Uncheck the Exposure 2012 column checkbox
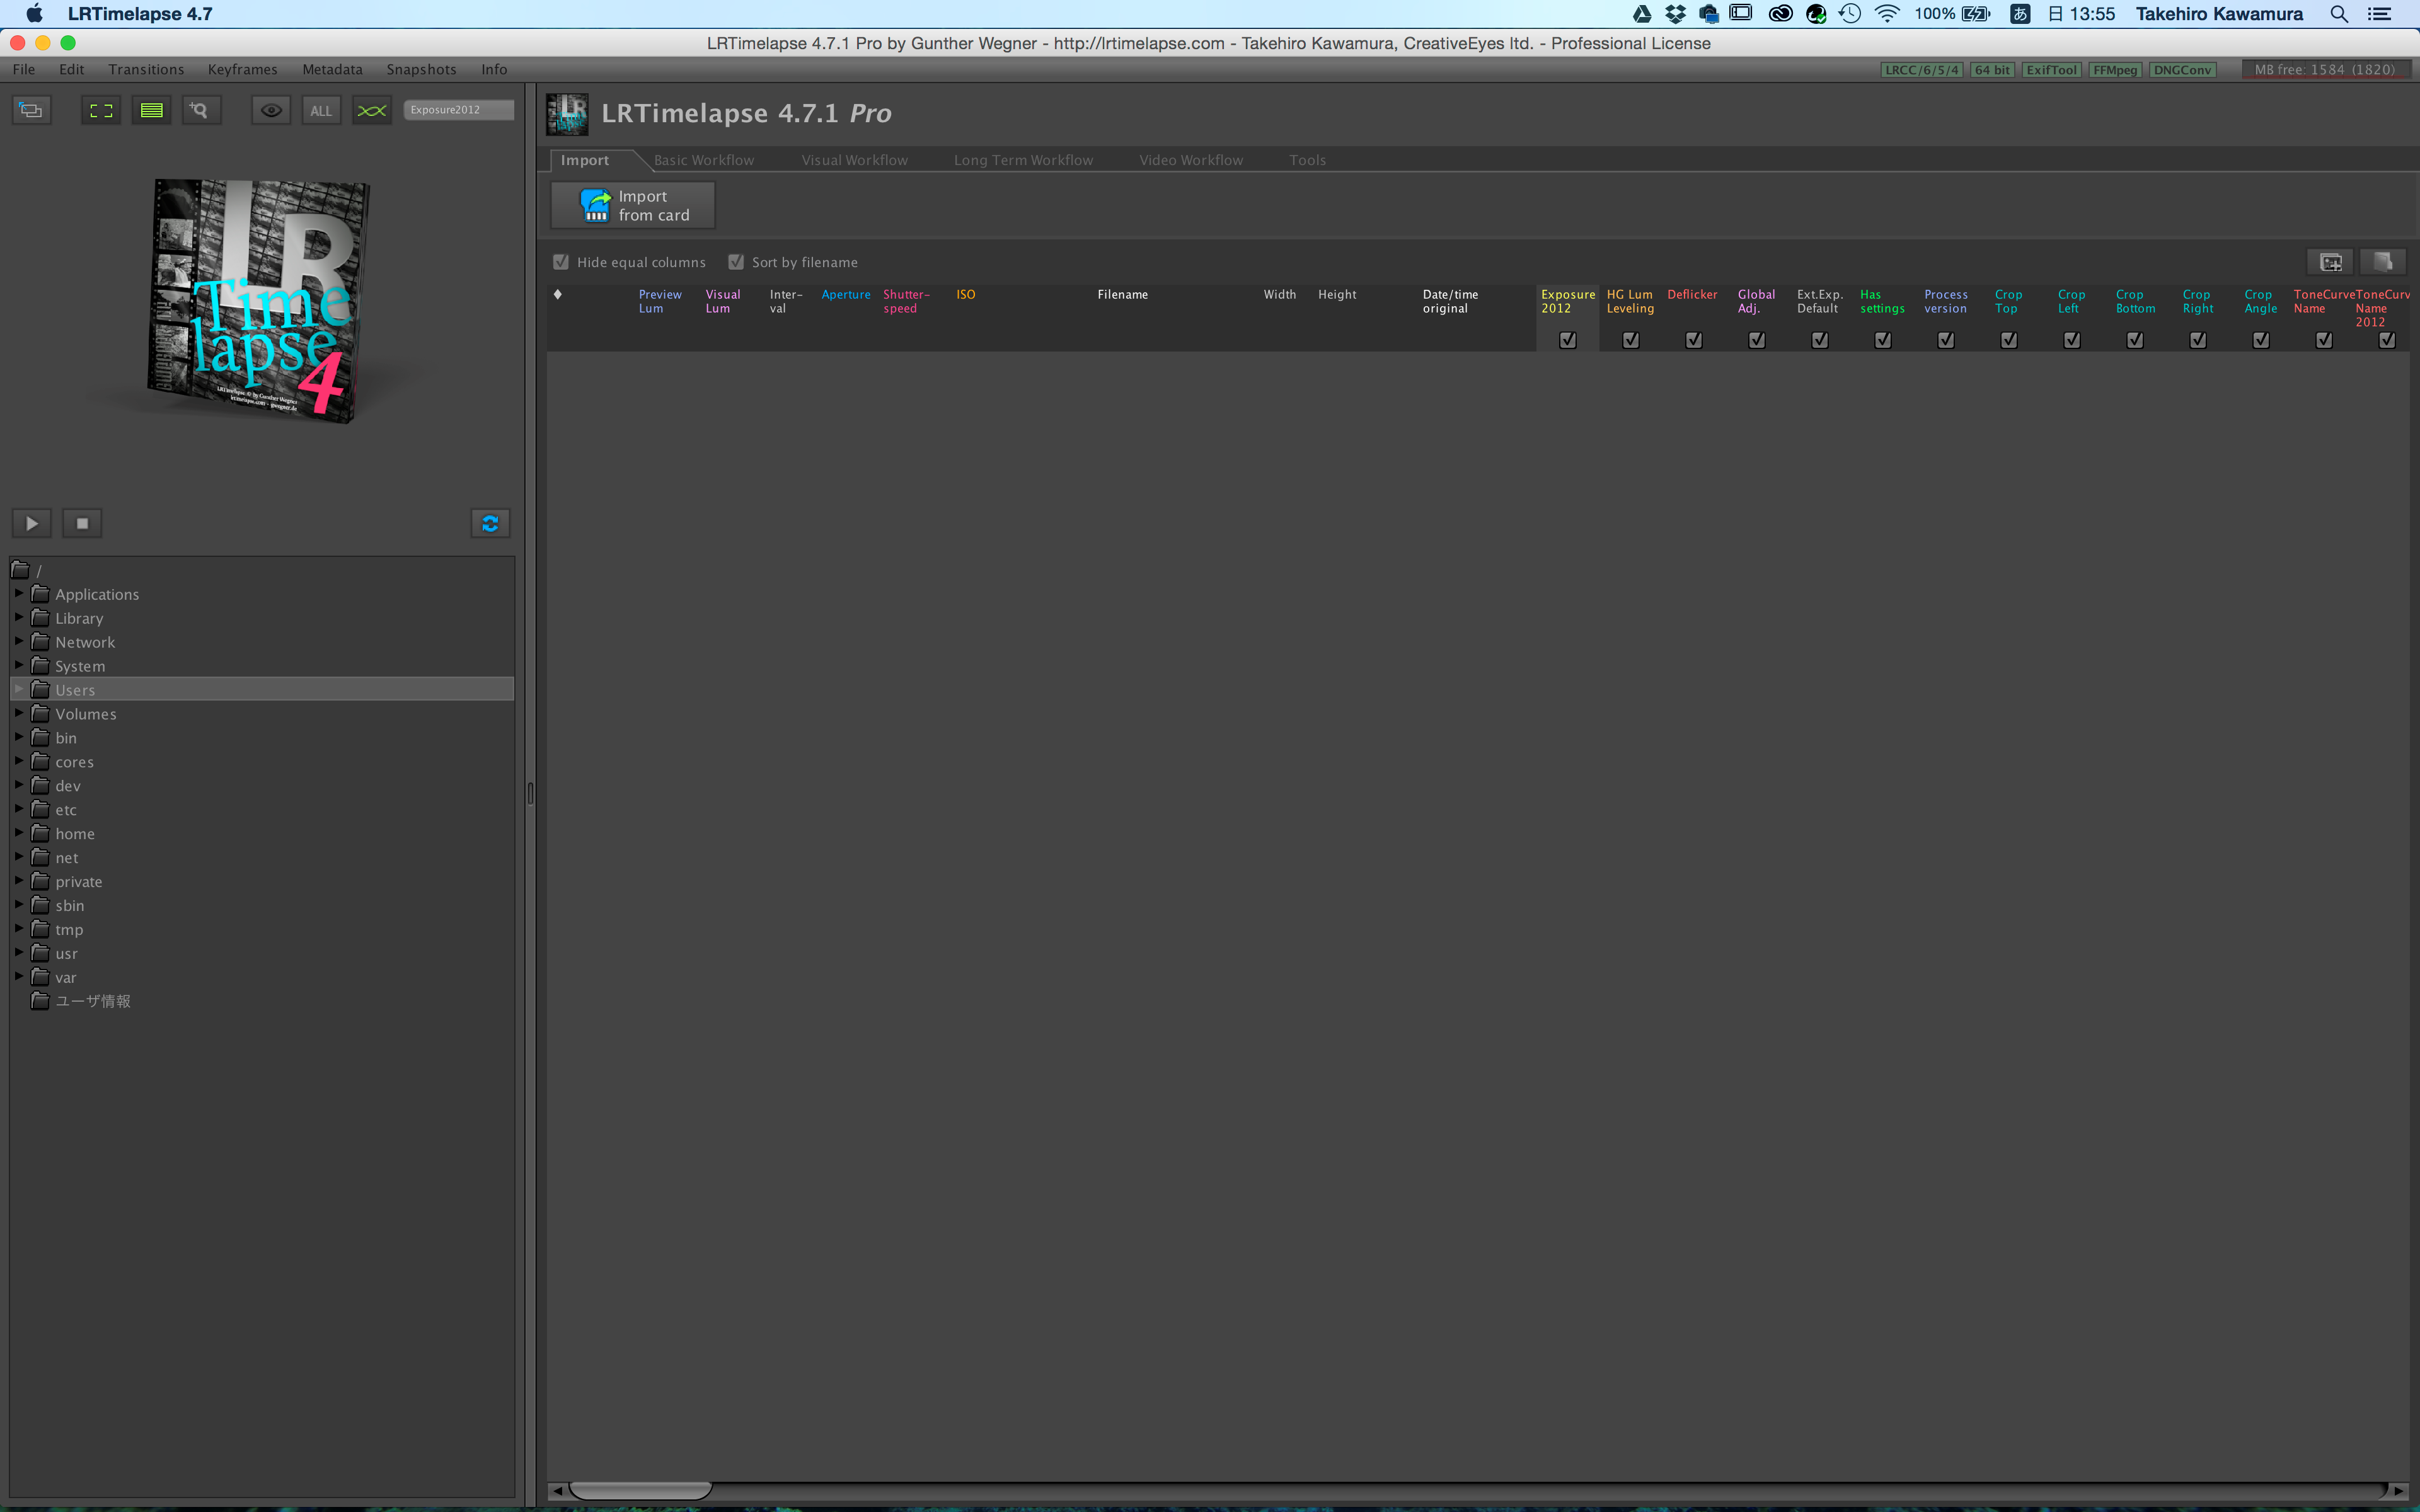 (x=1568, y=340)
